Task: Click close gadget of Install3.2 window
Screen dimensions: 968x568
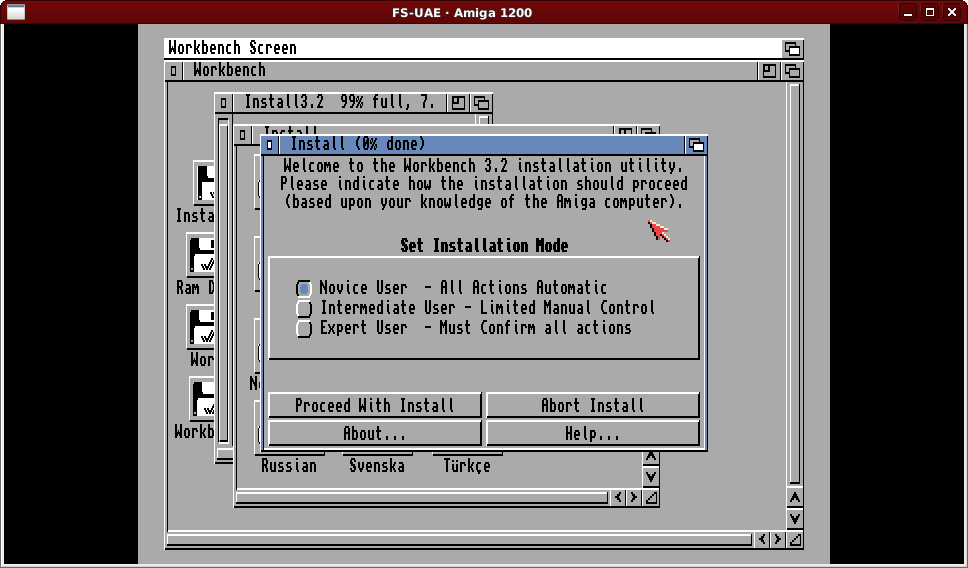Action: [223, 102]
